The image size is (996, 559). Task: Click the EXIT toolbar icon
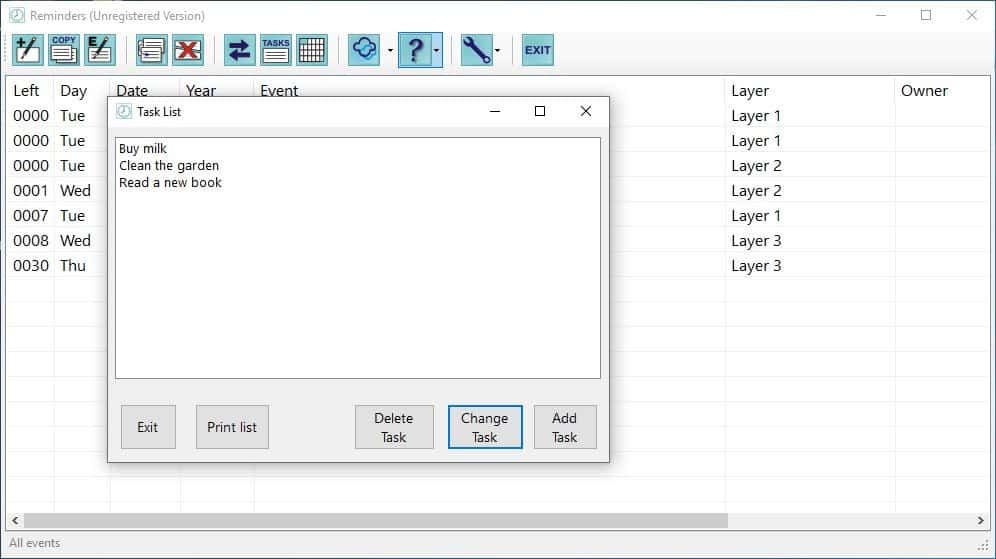[537, 50]
